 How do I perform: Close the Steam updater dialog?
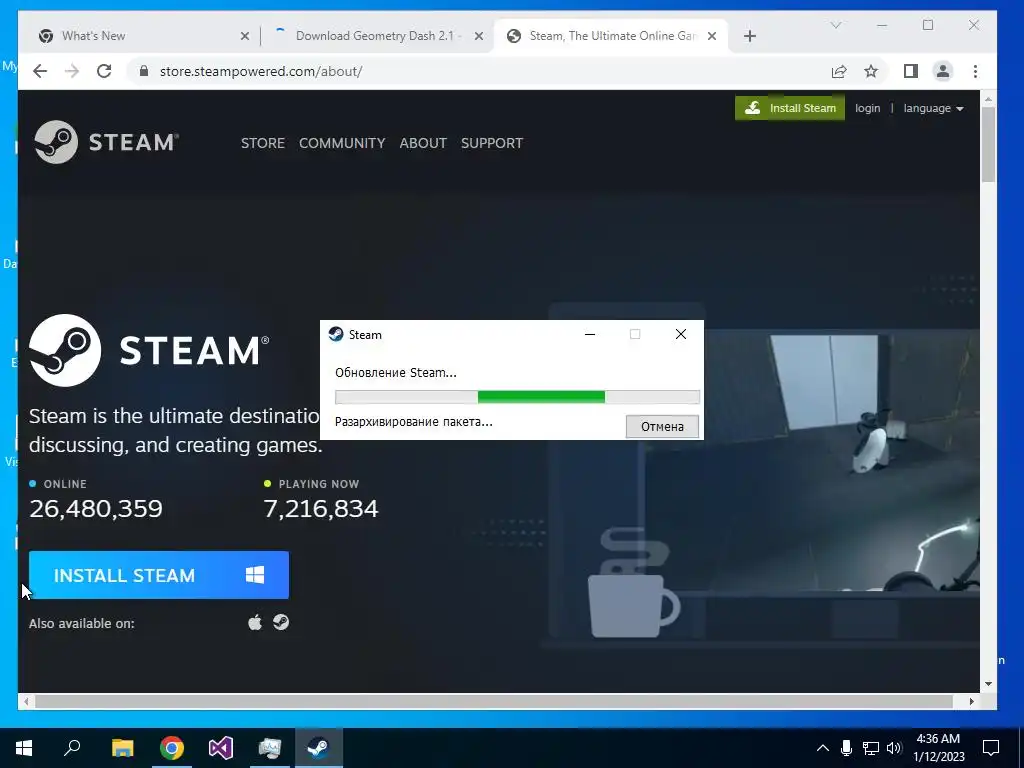pyautogui.click(x=680, y=334)
